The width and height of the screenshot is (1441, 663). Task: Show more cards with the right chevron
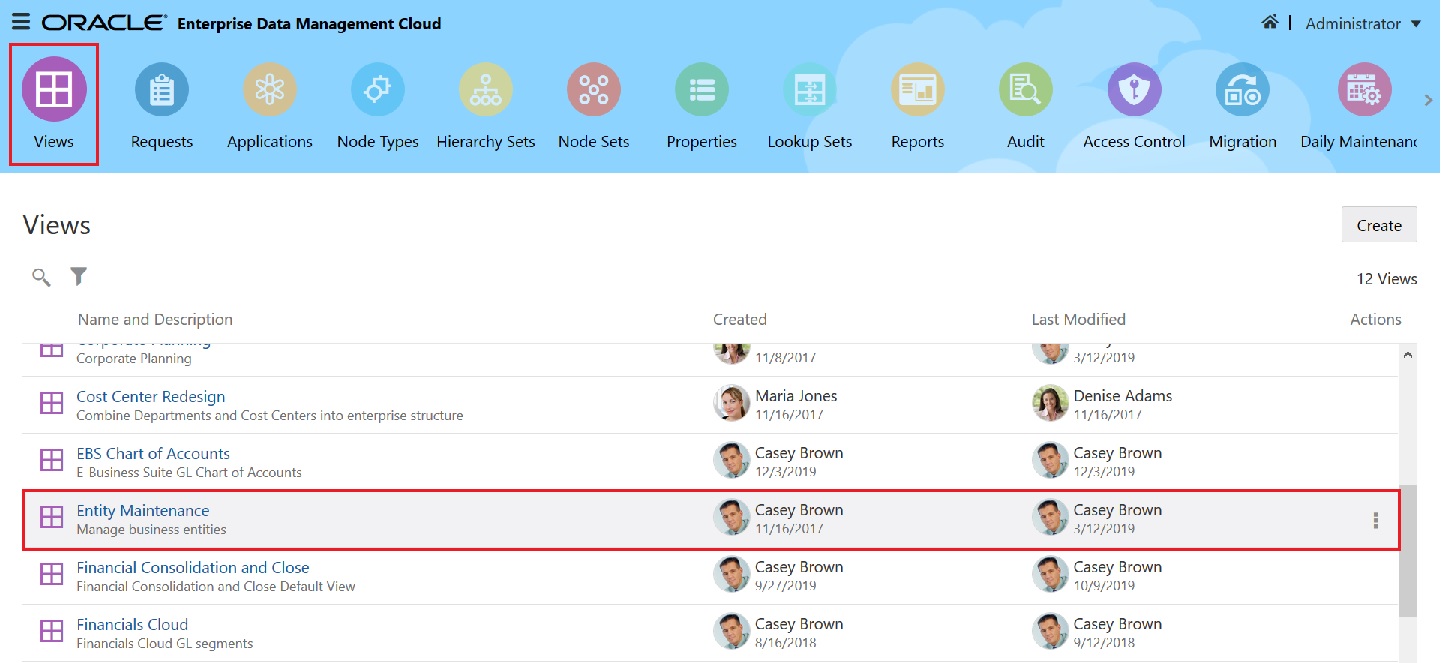coord(1429,100)
